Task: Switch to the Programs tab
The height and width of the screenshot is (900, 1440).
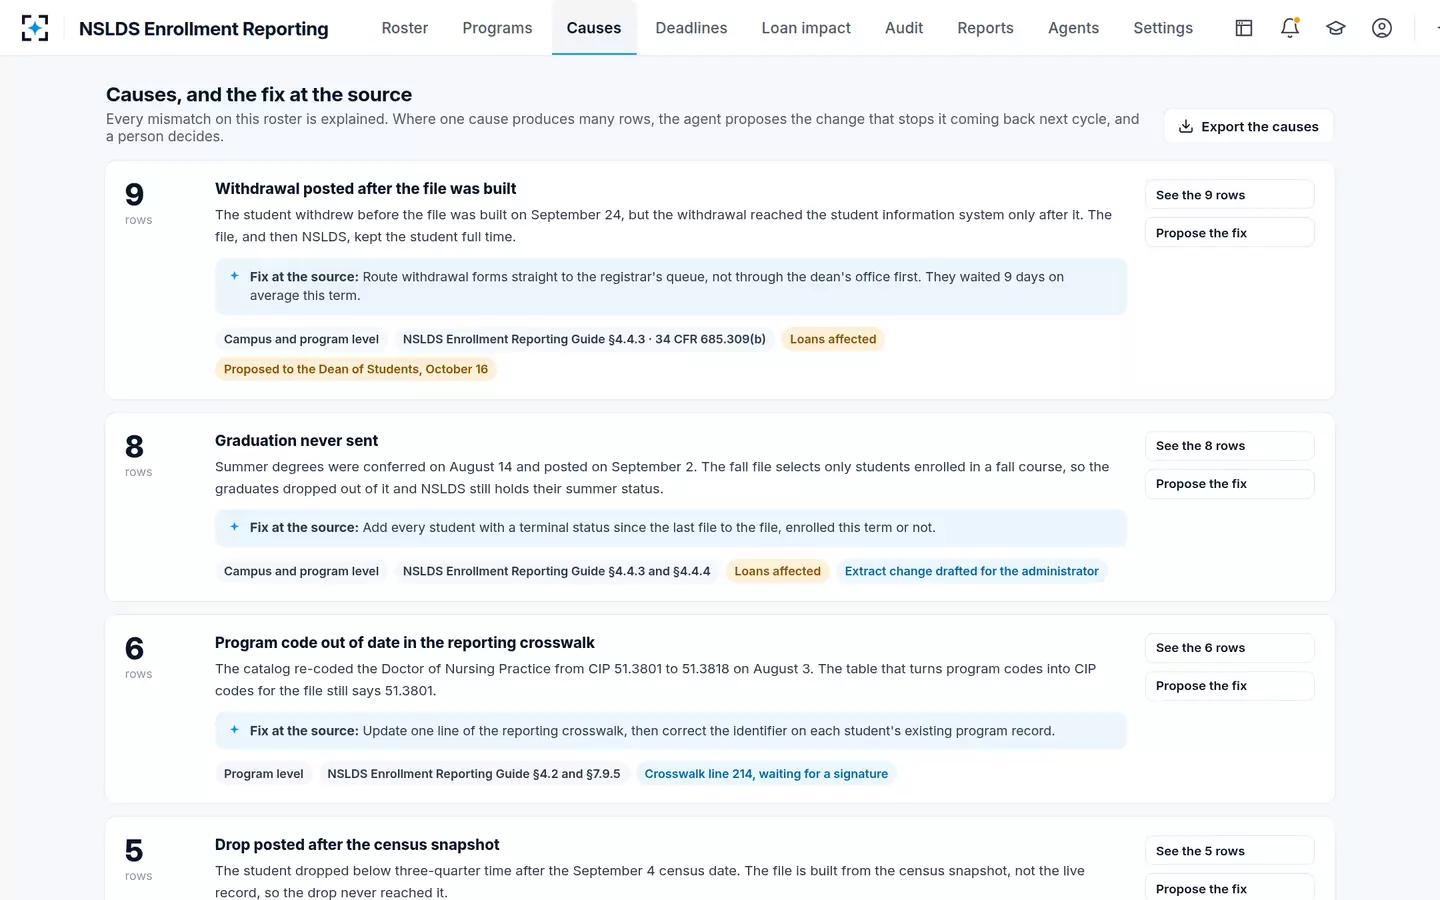Action: click(497, 28)
